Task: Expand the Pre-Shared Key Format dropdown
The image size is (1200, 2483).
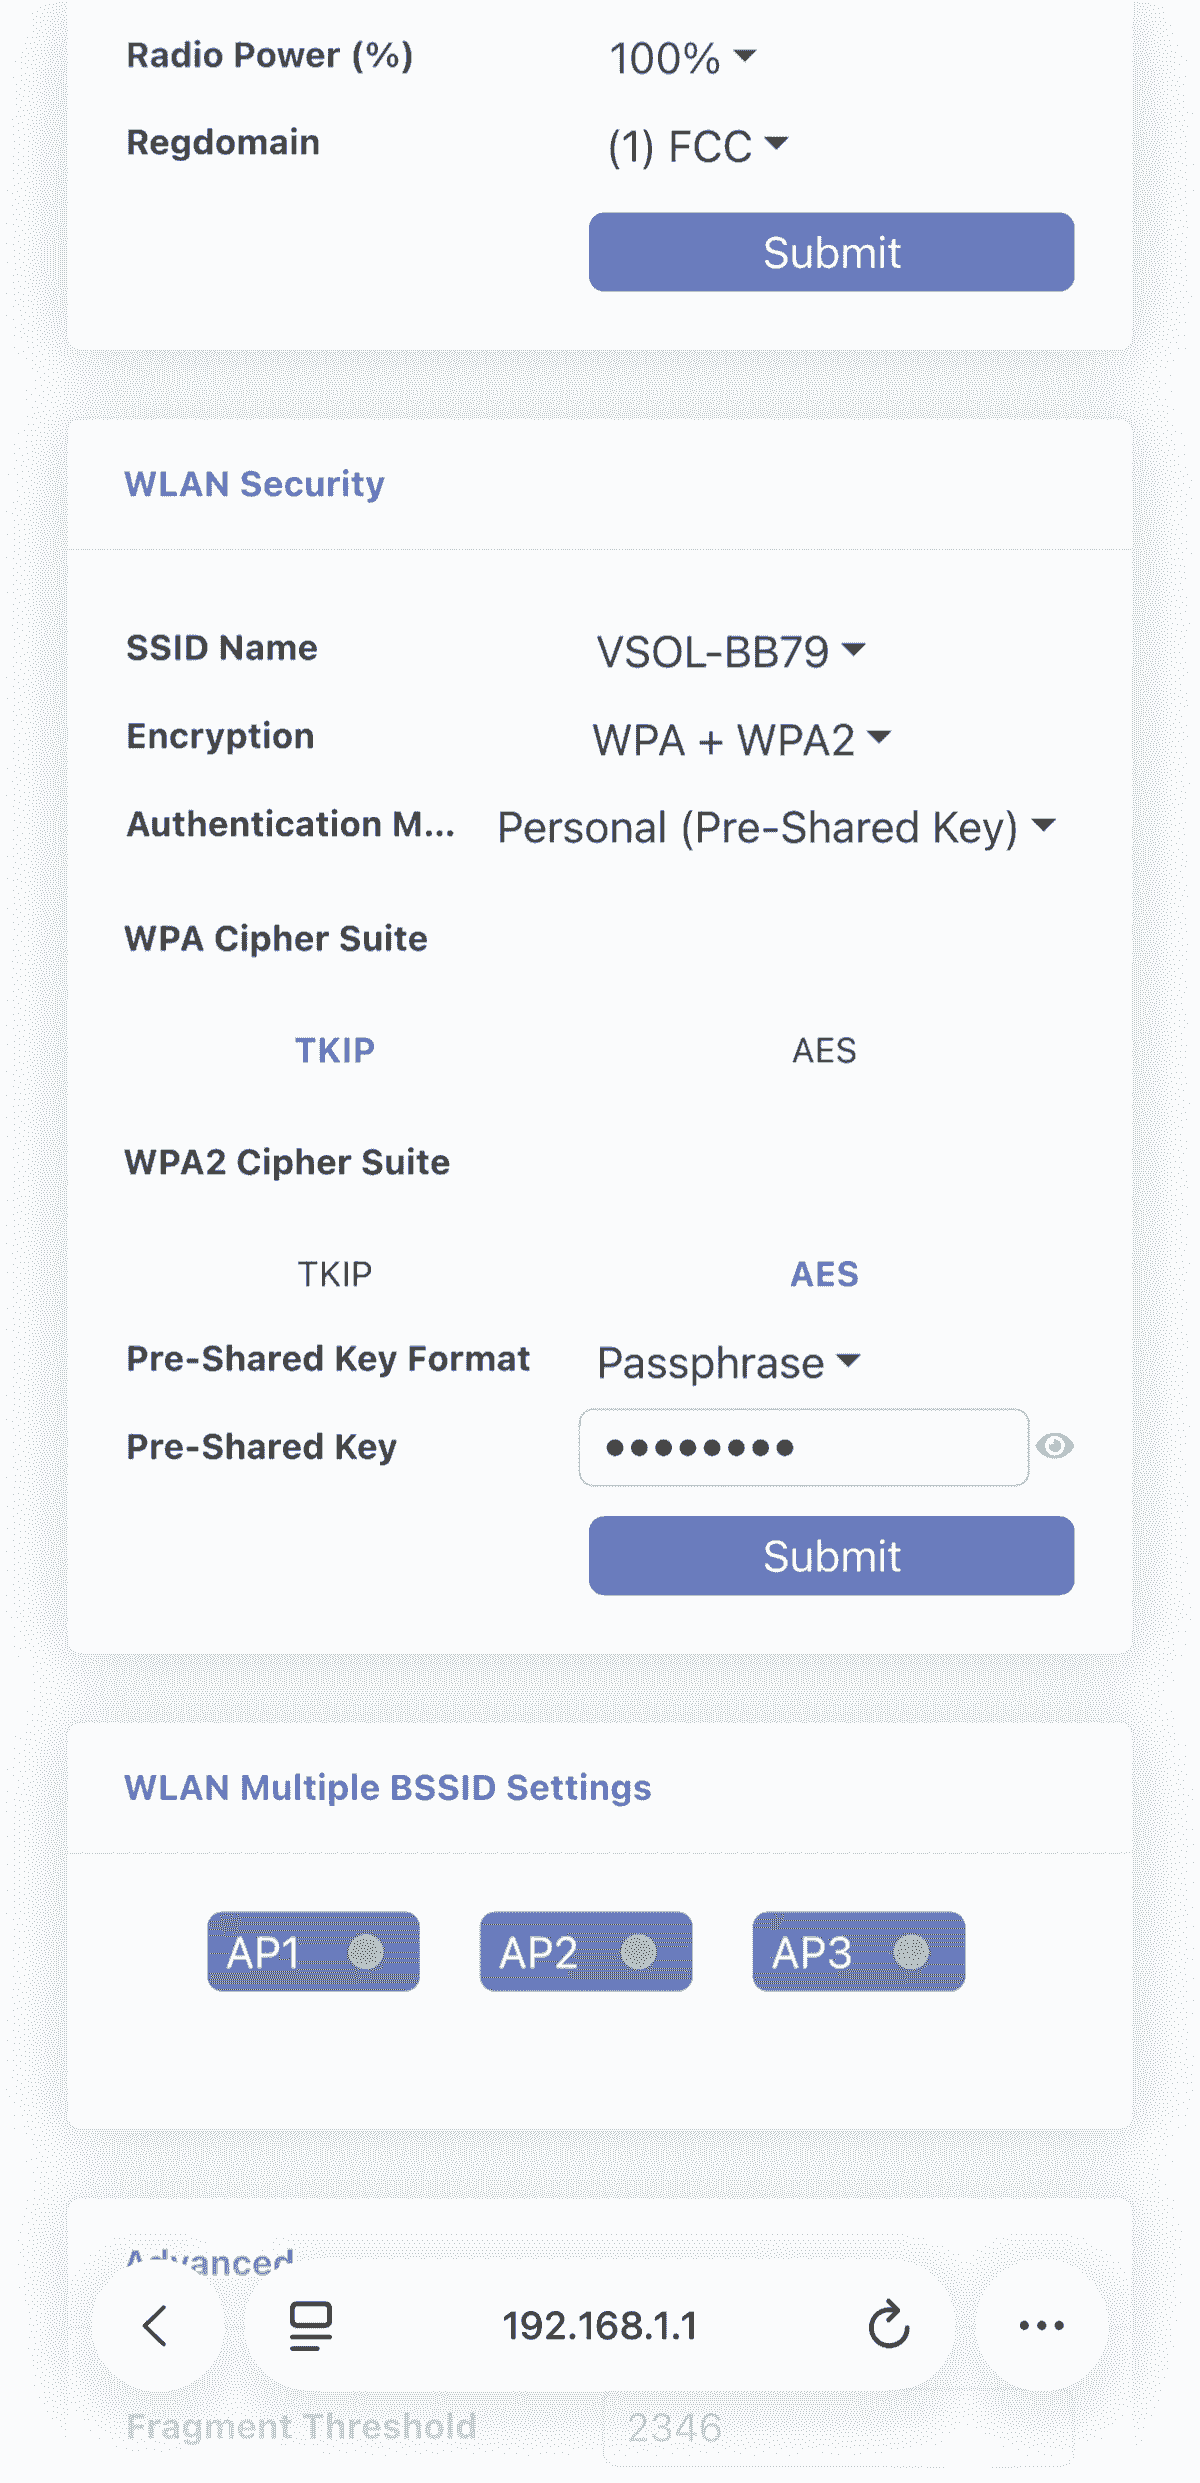Action: click(728, 1363)
